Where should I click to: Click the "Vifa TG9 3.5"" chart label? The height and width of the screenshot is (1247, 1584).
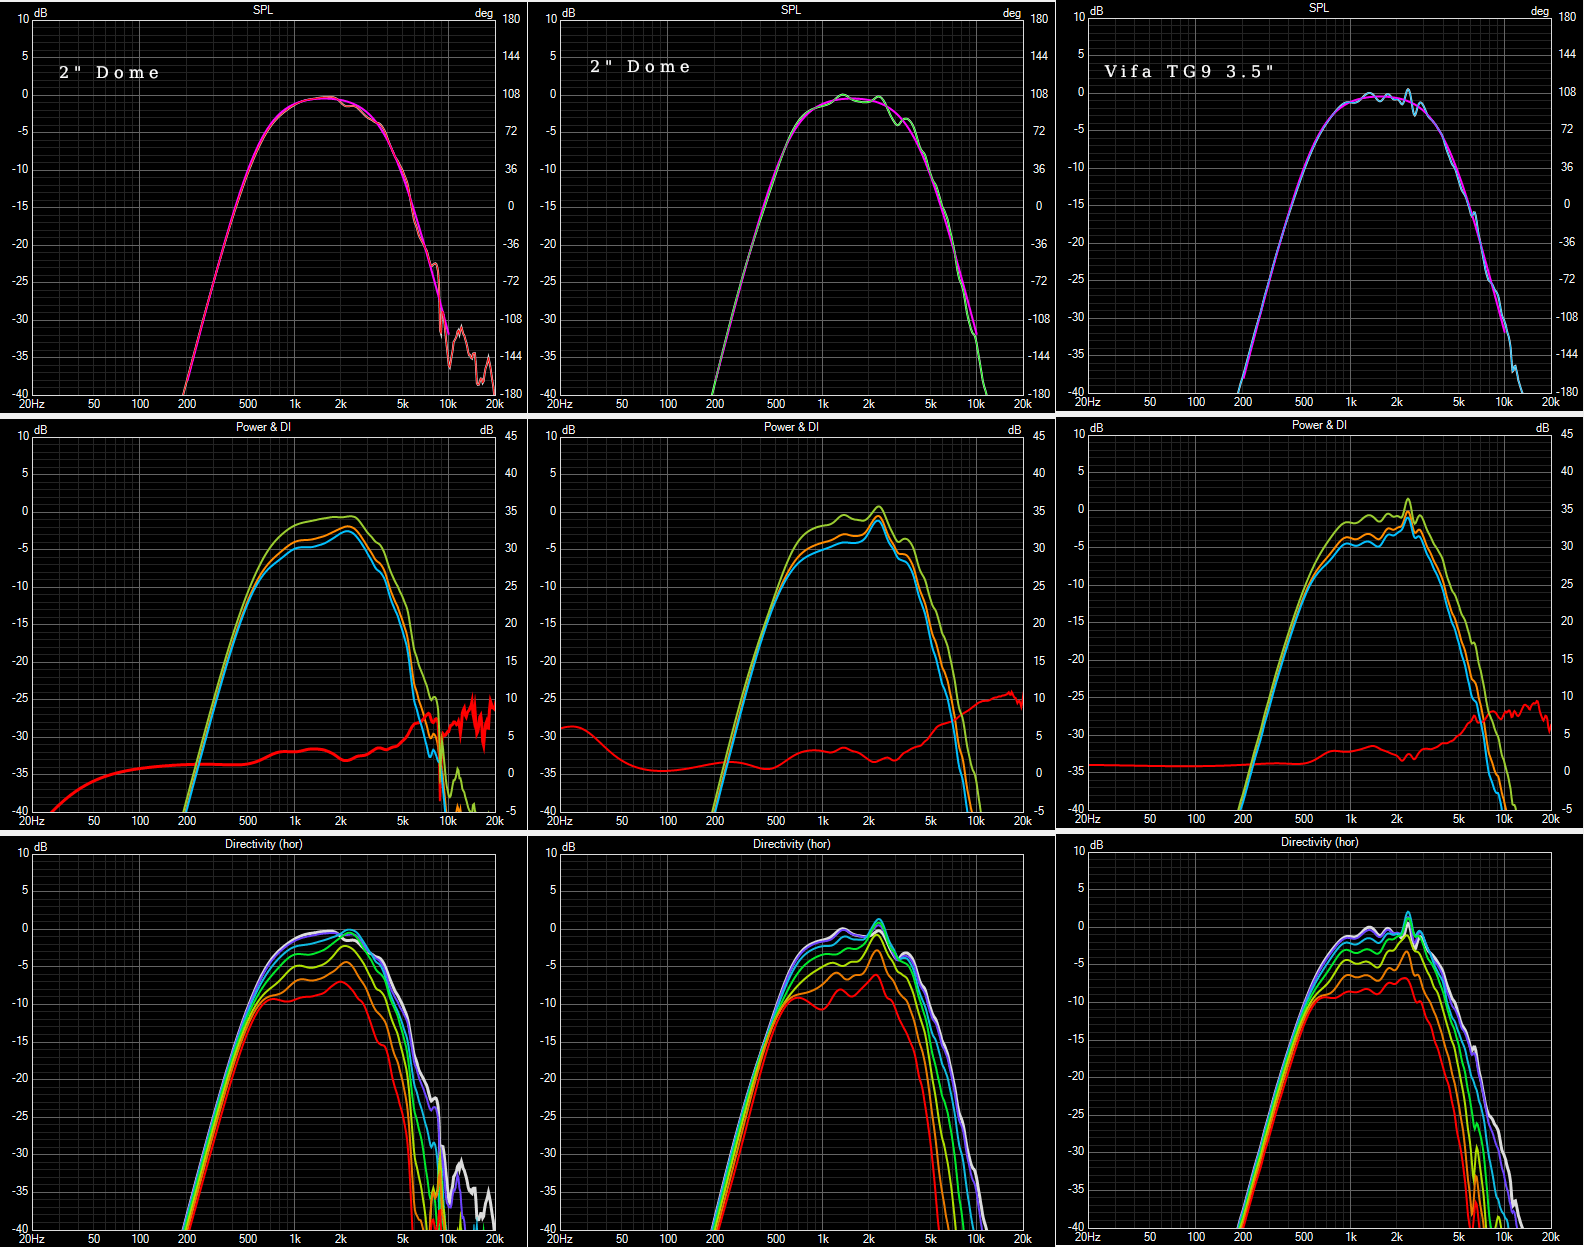point(1189,71)
